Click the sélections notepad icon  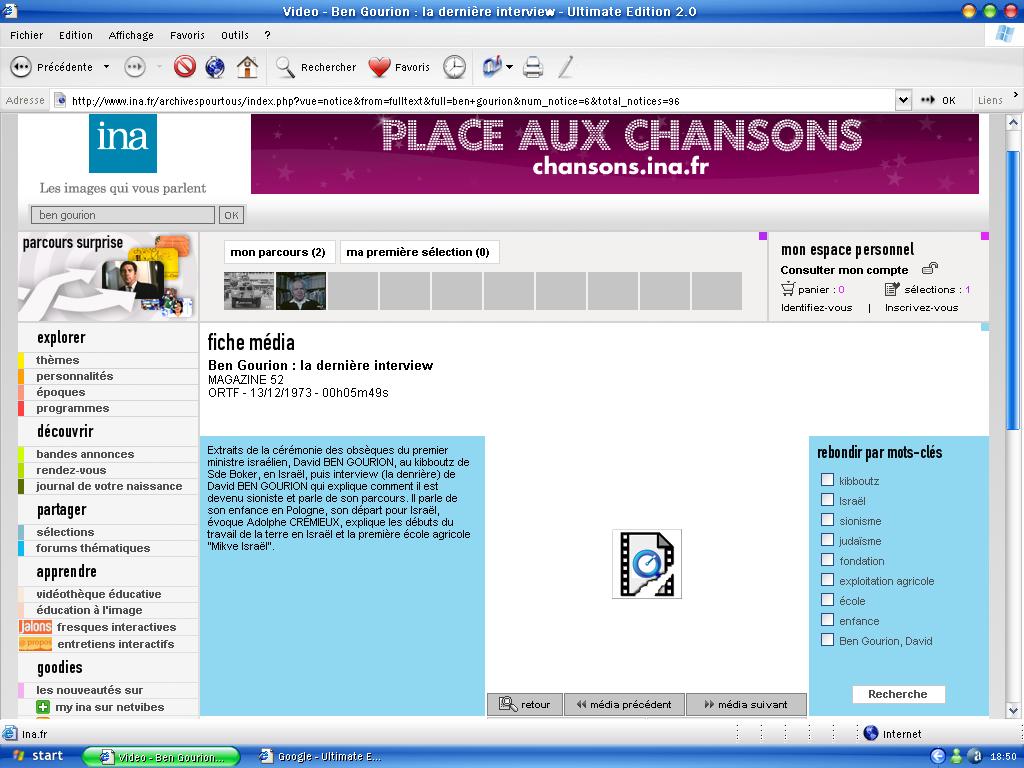892,289
